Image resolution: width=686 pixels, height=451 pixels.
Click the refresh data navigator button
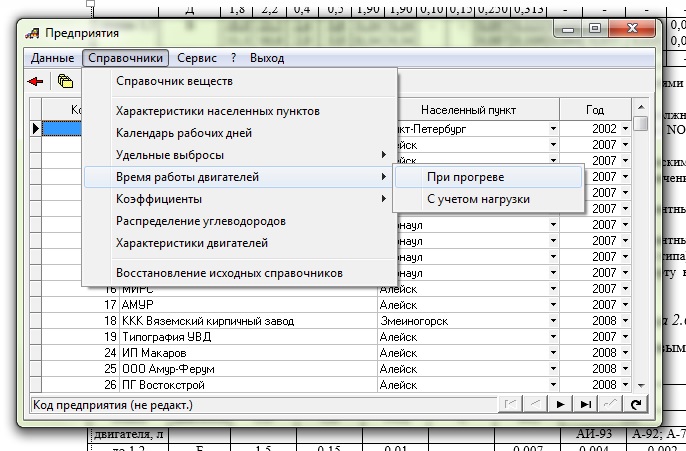pyautogui.click(x=633, y=404)
